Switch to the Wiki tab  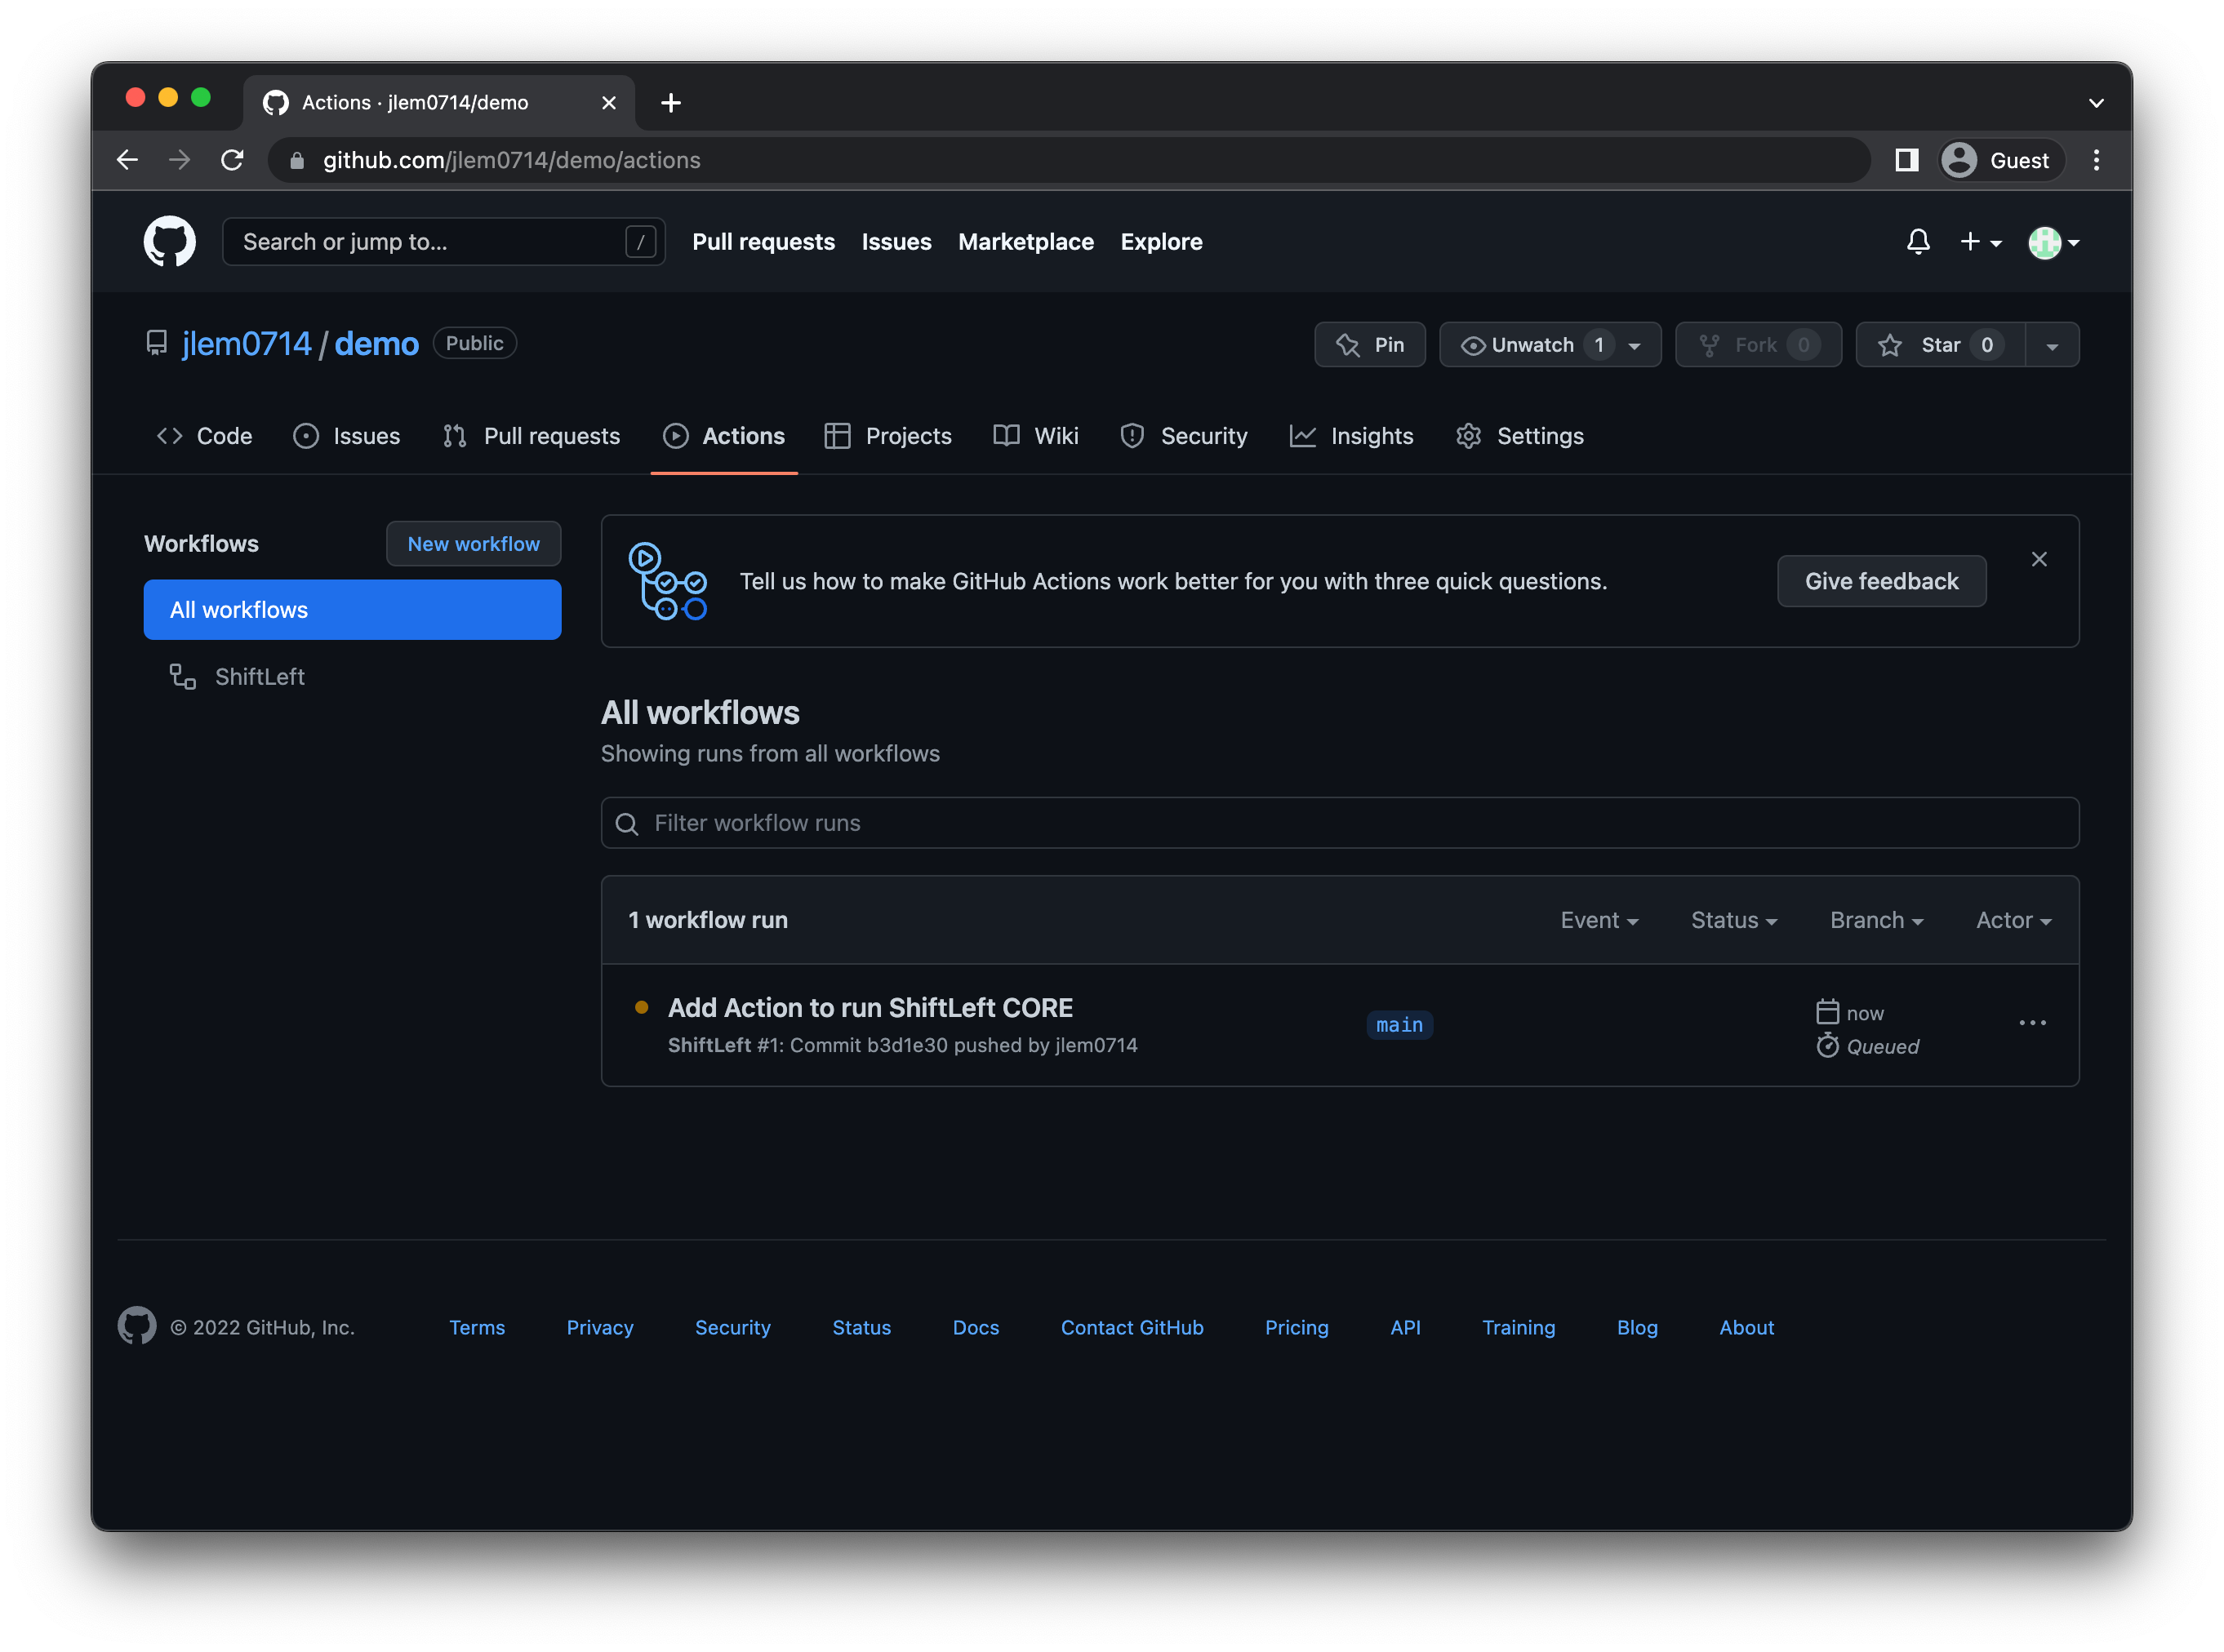[1036, 436]
